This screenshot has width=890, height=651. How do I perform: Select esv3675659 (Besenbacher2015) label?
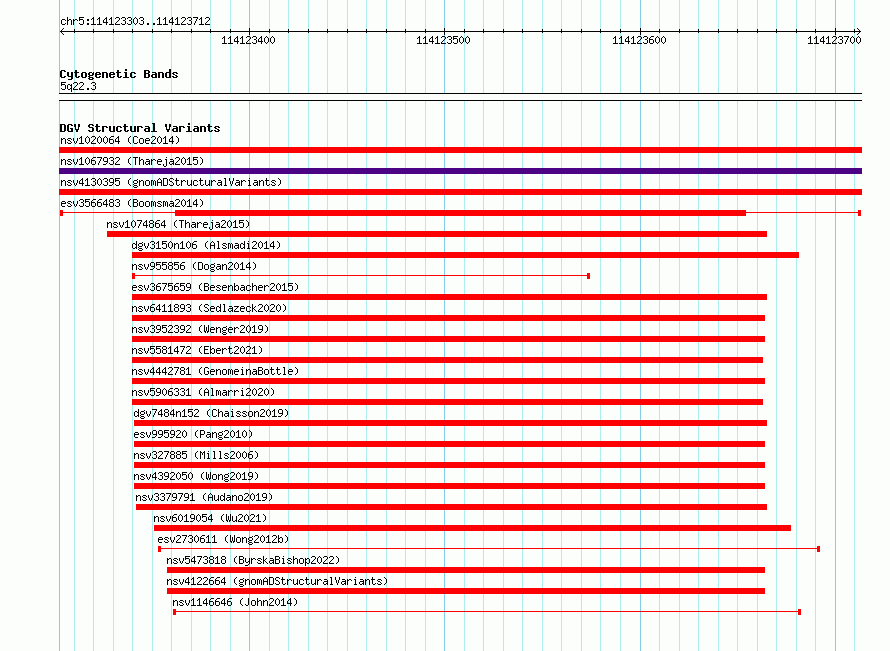point(215,287)
